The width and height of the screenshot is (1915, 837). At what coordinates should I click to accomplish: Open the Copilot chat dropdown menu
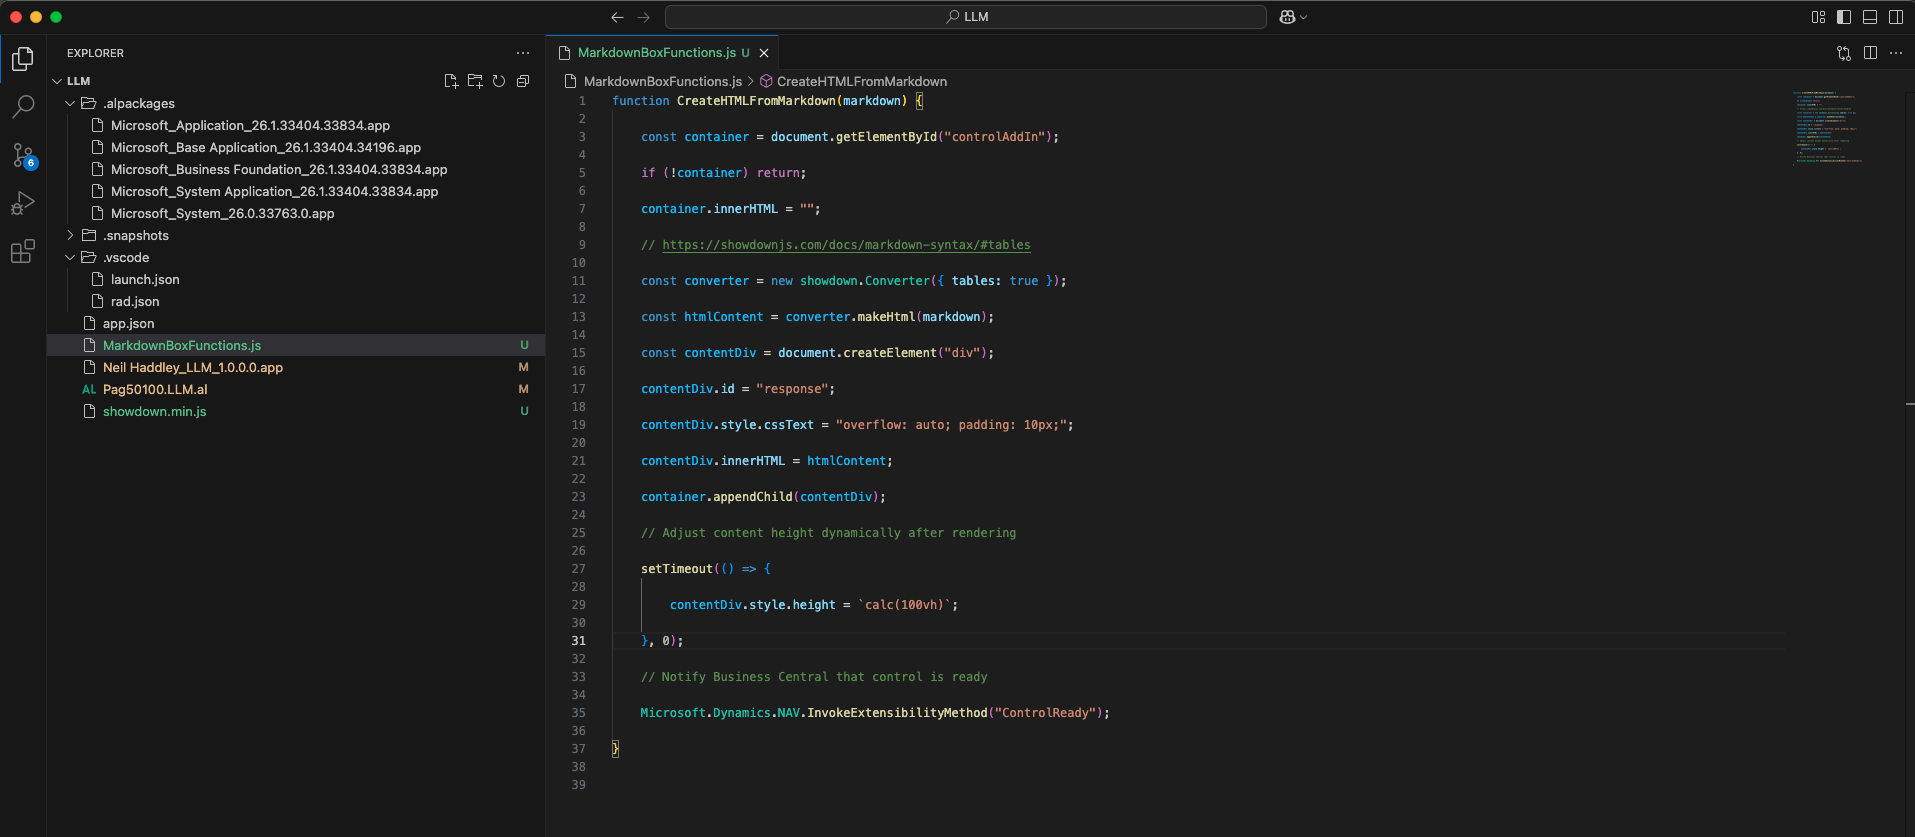click(x=1303, y=17)
